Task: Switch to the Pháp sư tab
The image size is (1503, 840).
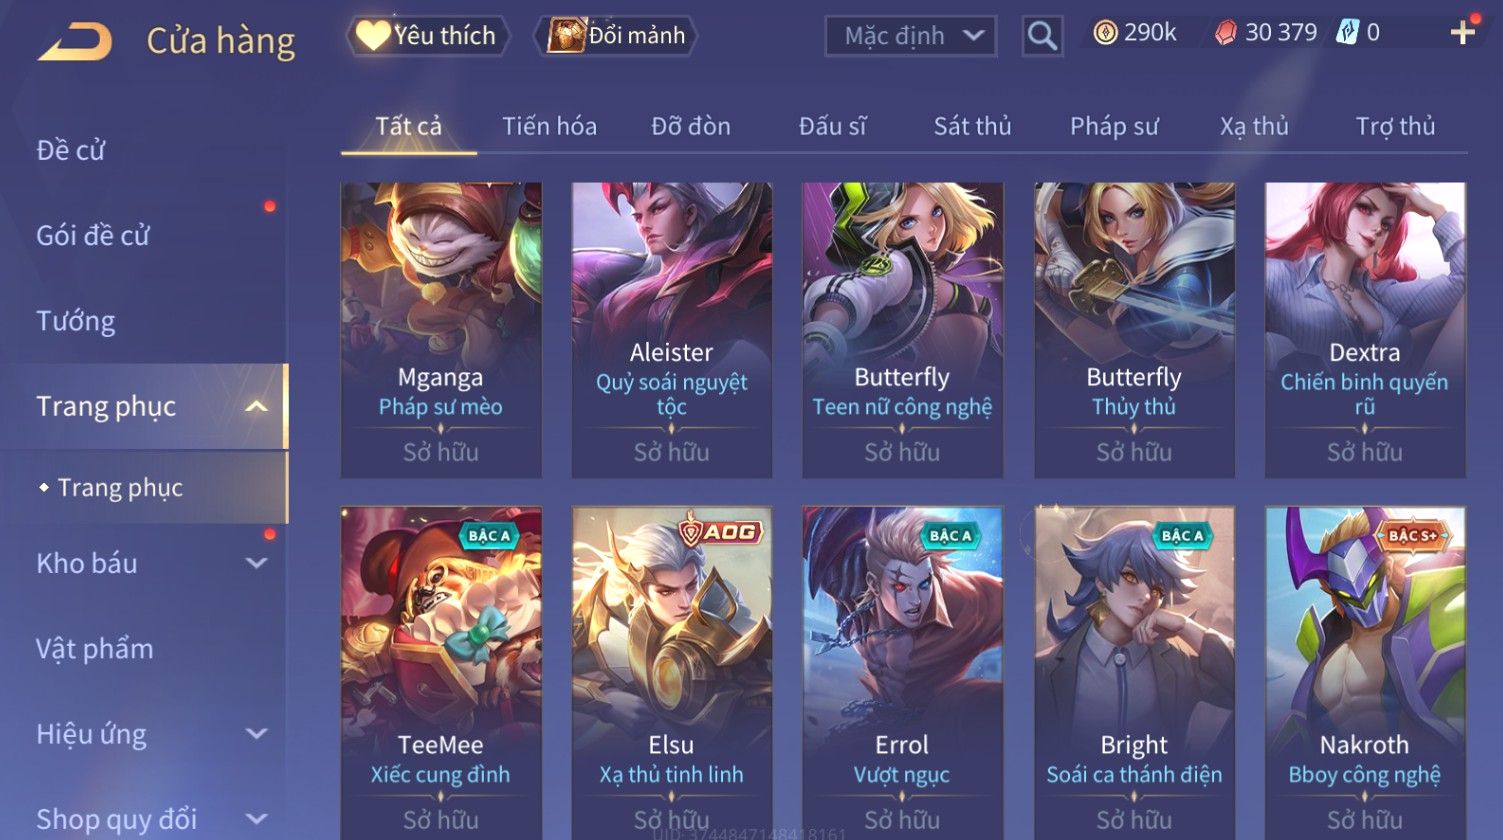Action: click(1114, 126)
